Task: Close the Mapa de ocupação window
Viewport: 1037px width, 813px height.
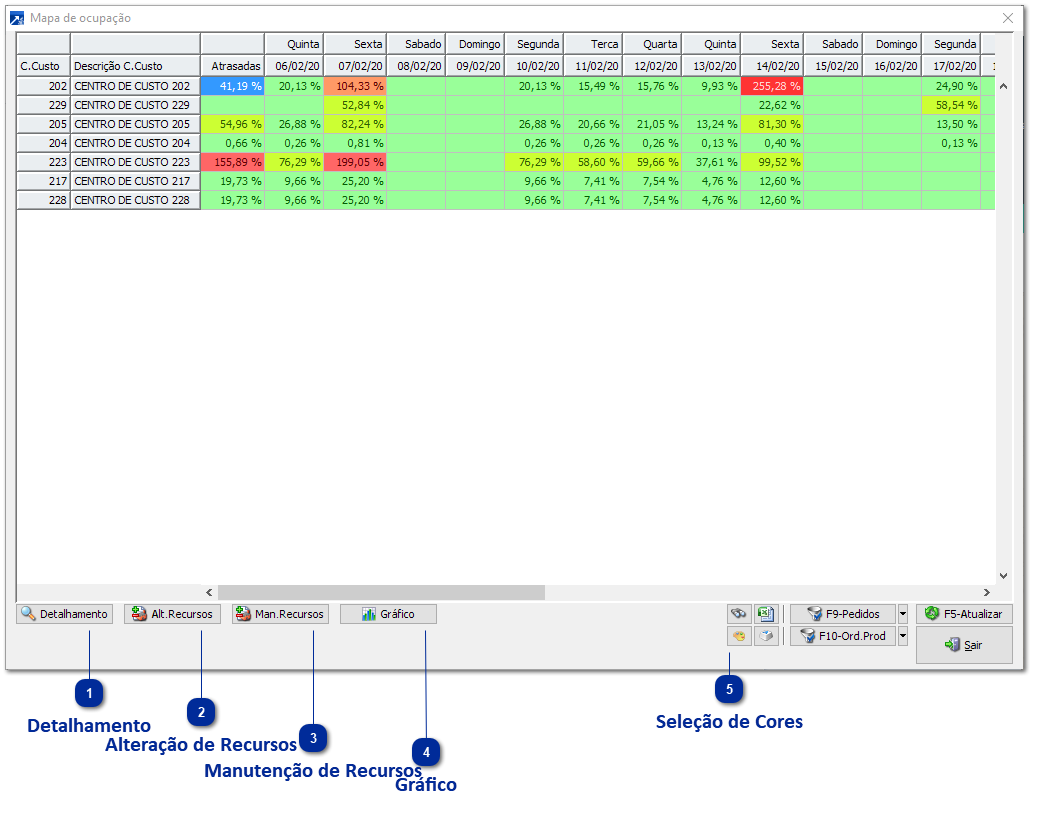Action: pyautogui.click(x=1008, y=18)
